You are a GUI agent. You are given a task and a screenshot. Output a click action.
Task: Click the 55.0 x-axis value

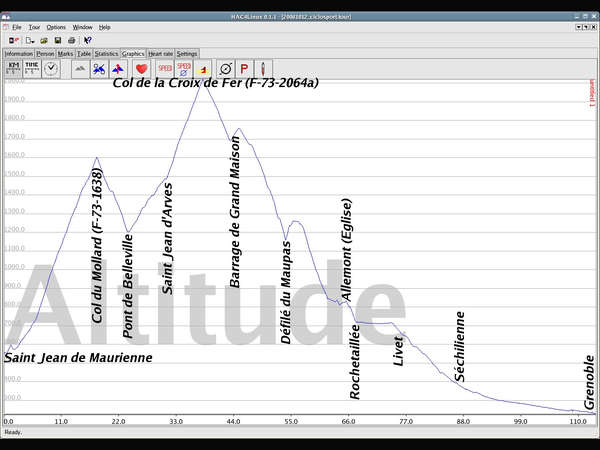point(291,422)
